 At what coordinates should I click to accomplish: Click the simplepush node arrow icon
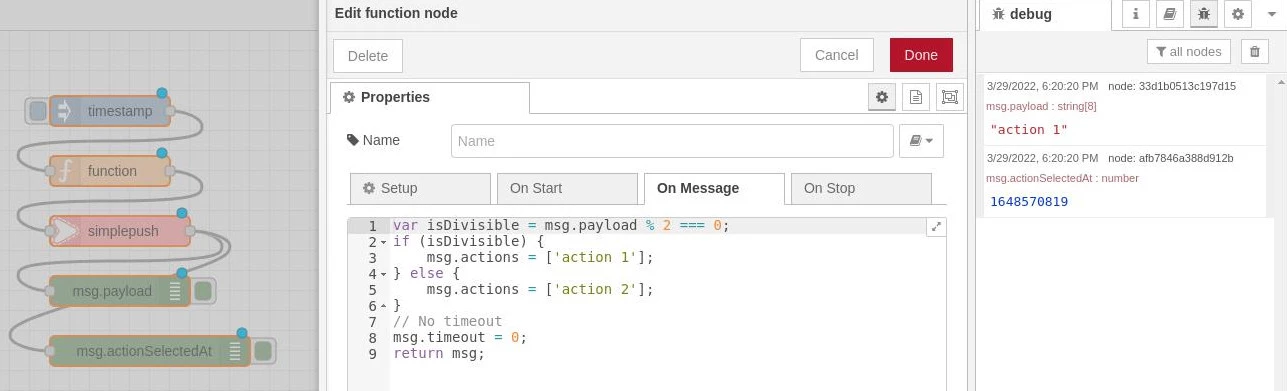click(64, 231)
